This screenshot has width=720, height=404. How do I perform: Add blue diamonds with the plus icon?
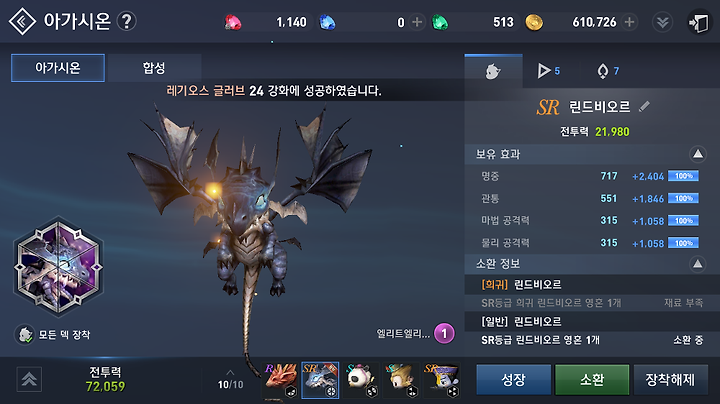pyautogui.click(x=417, y=22)
